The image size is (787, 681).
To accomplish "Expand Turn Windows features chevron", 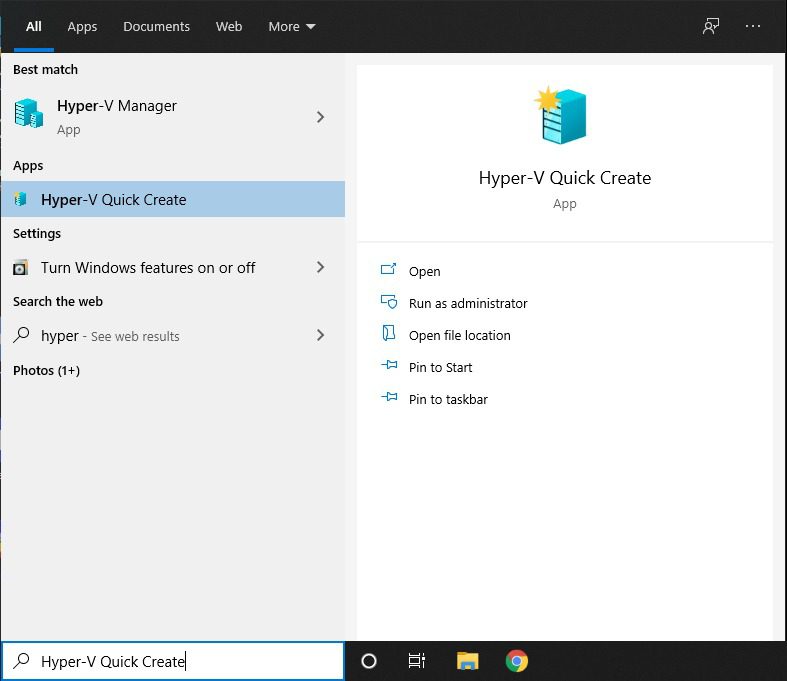I will (320, 268).
